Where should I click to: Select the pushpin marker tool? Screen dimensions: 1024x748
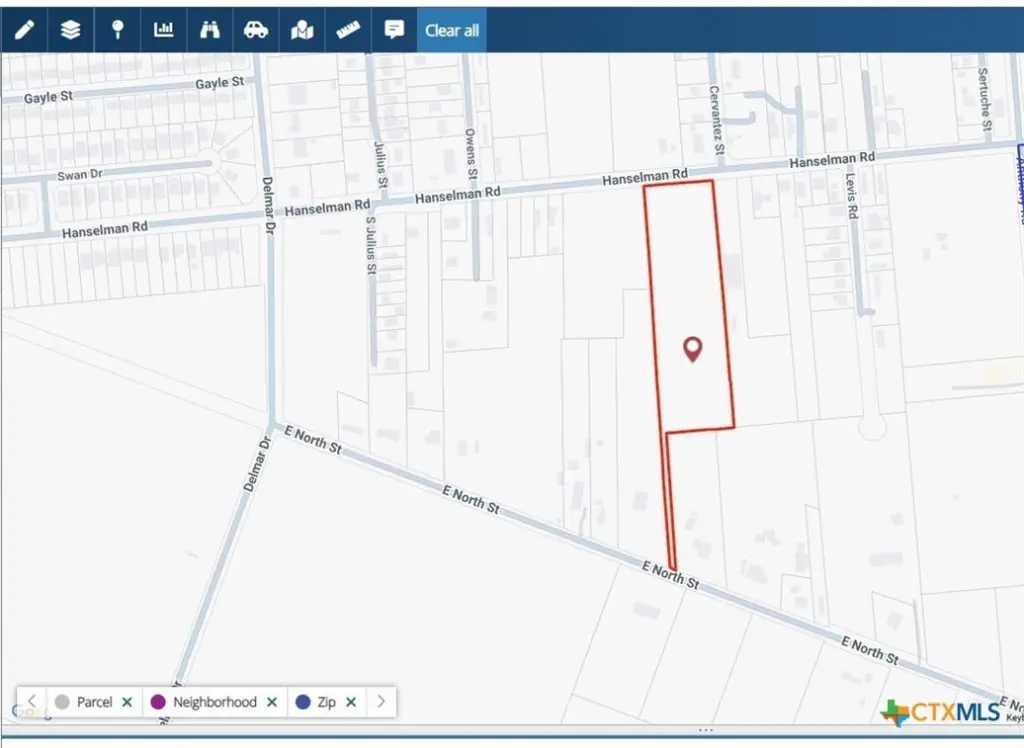pos(117,29)
